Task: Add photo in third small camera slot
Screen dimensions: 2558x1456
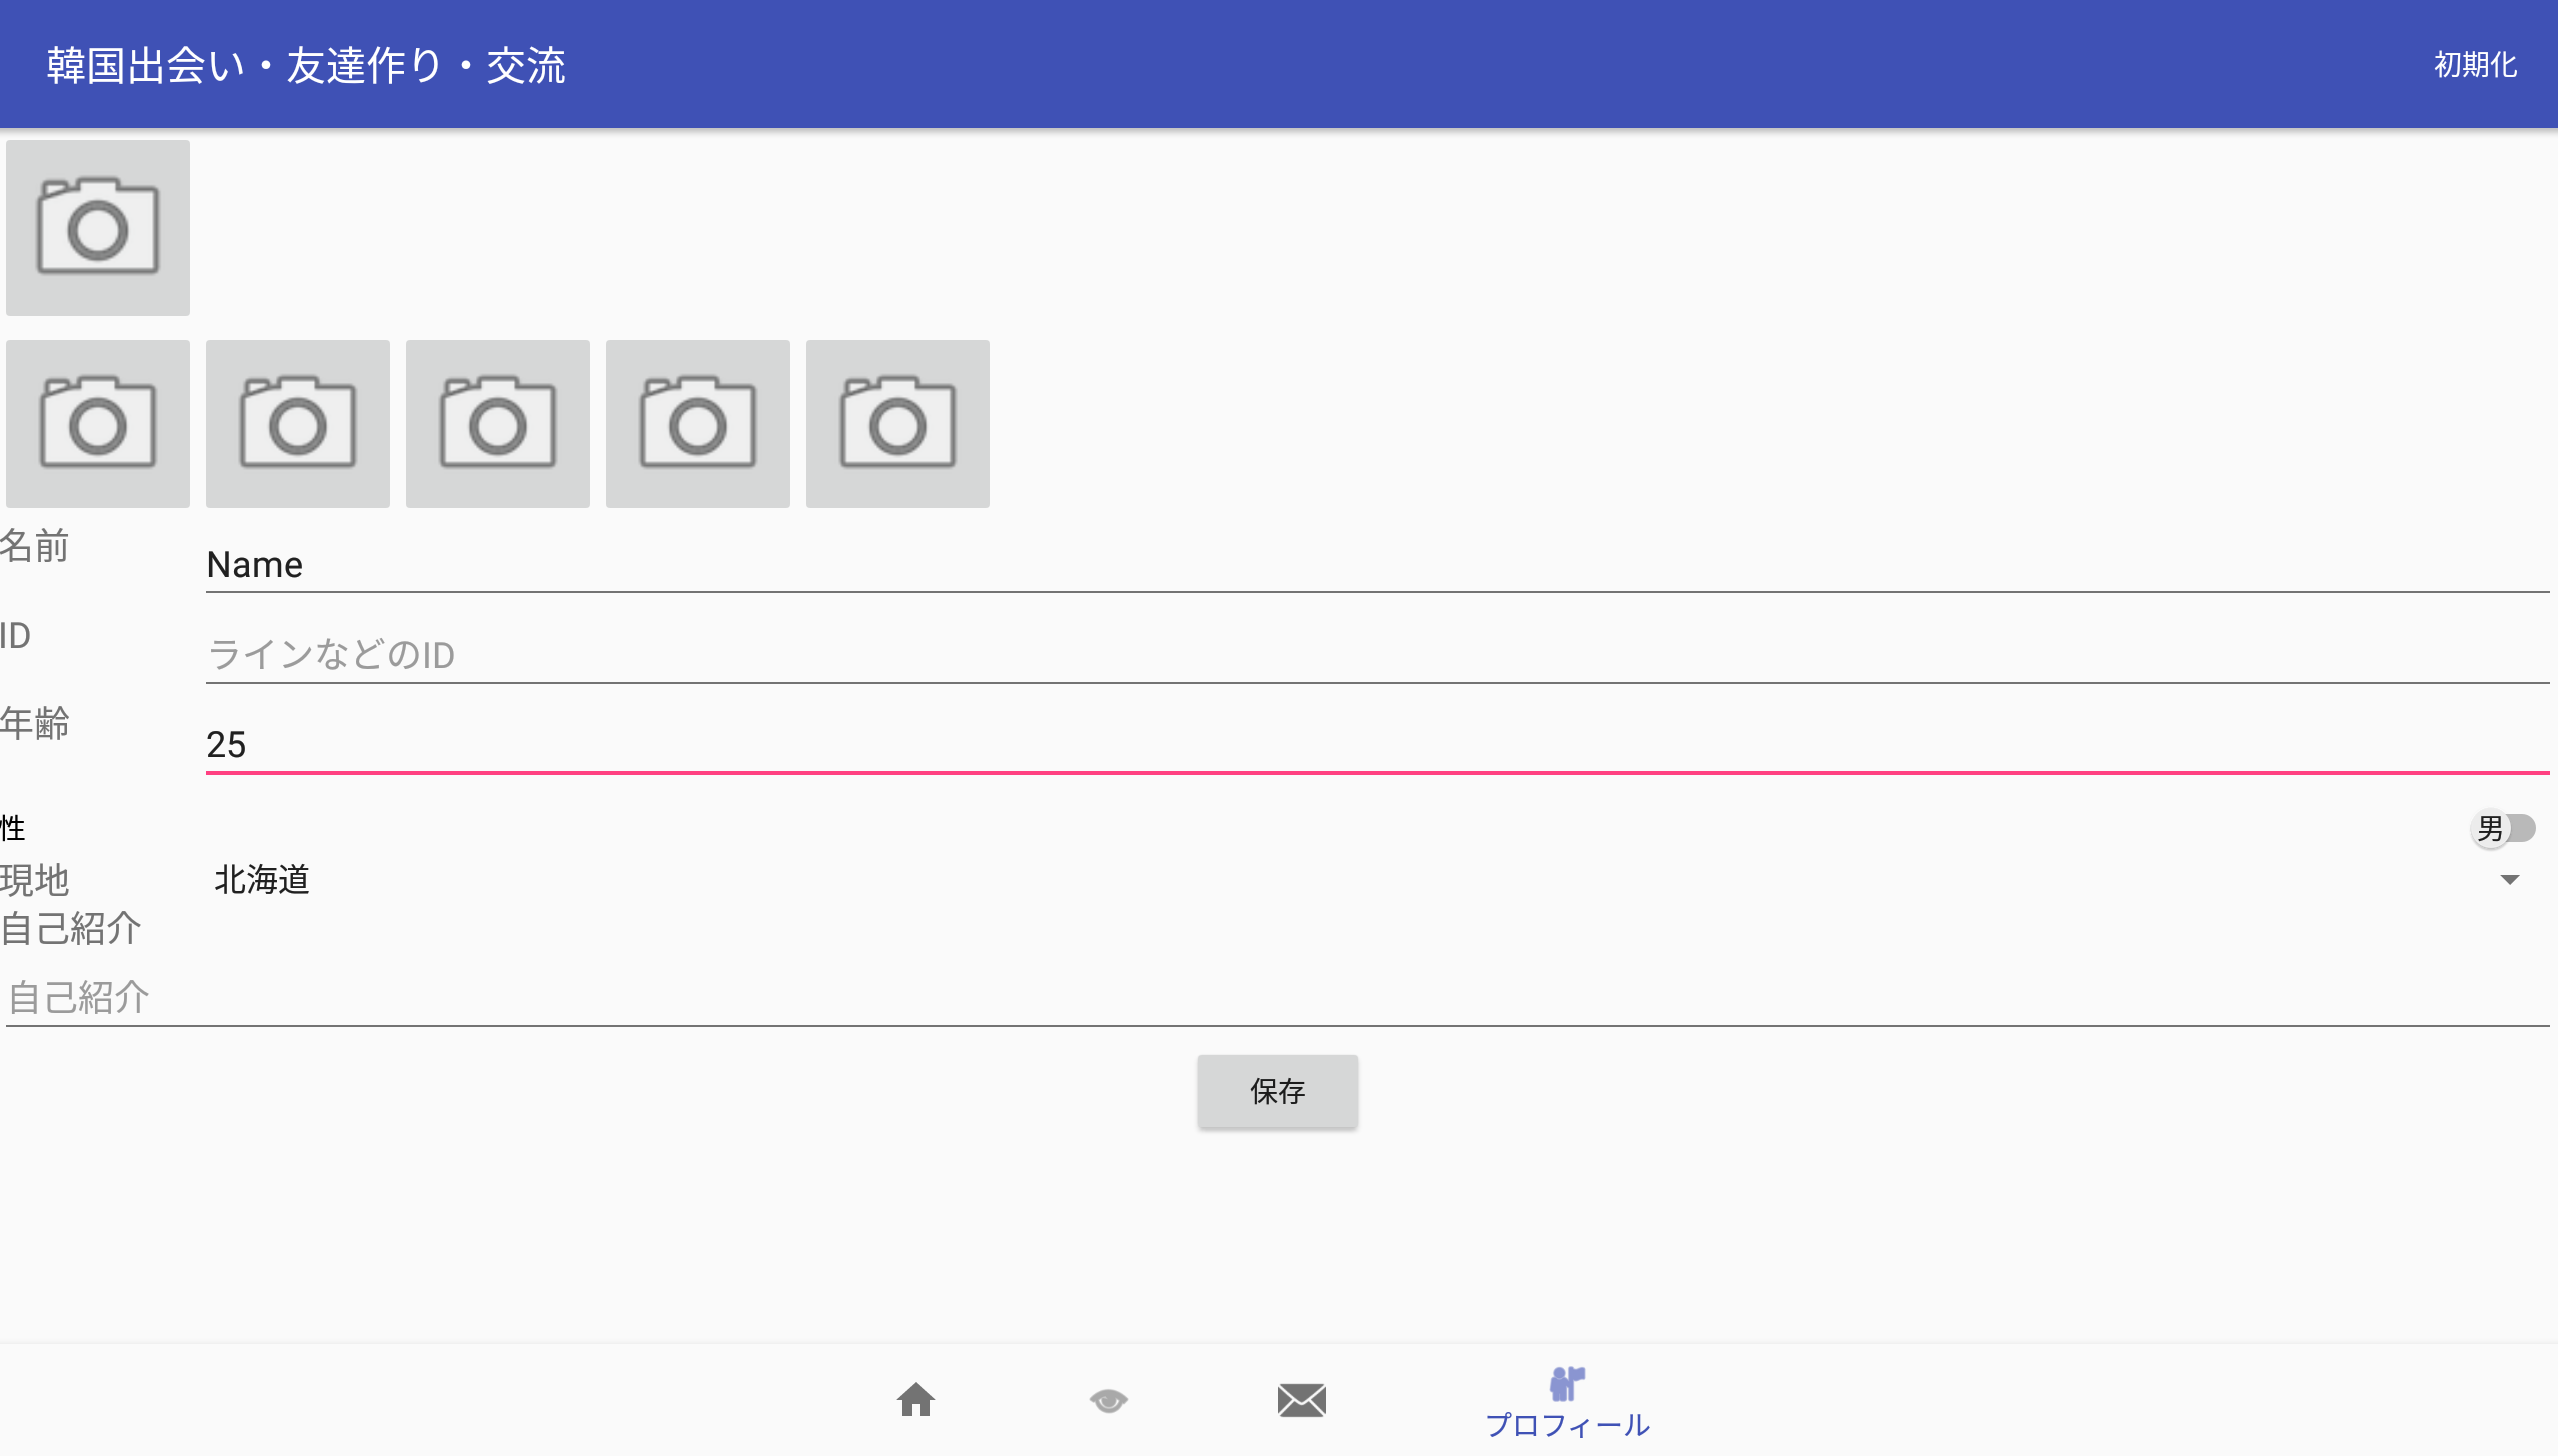Action: point(497,423)
